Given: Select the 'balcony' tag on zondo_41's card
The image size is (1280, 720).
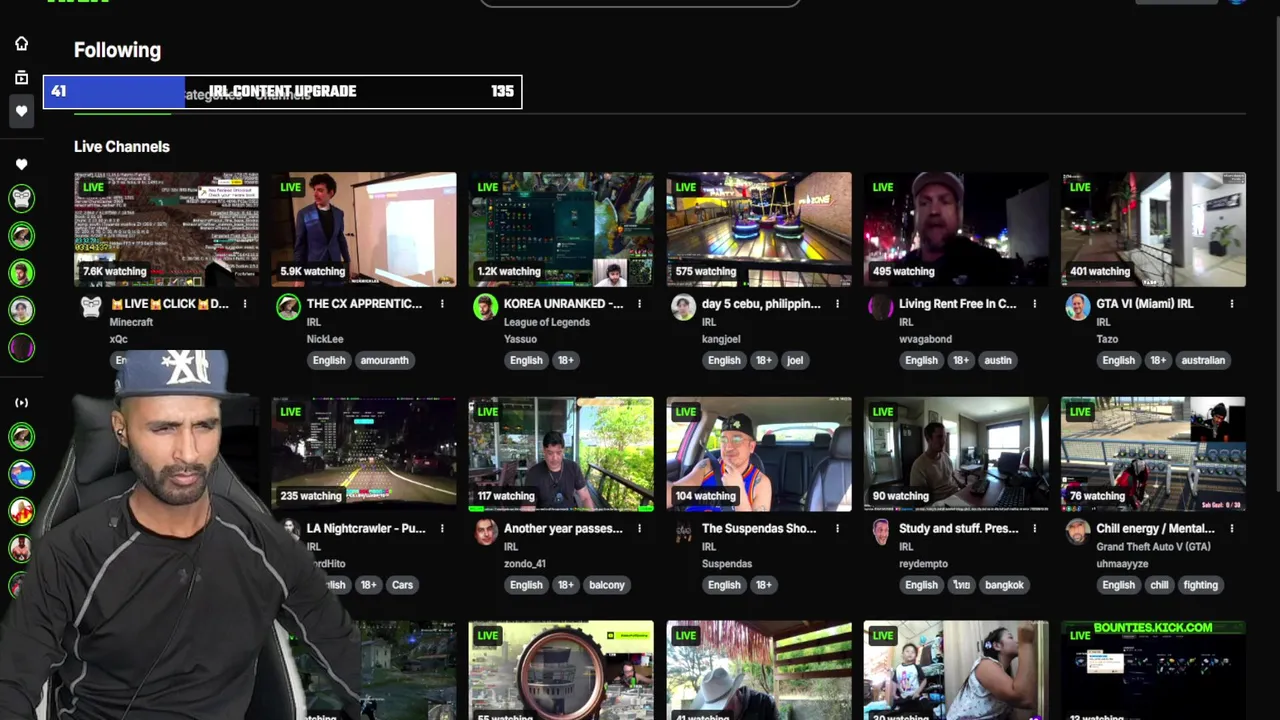Looking at the screenshot, I should tap(606, 585).
